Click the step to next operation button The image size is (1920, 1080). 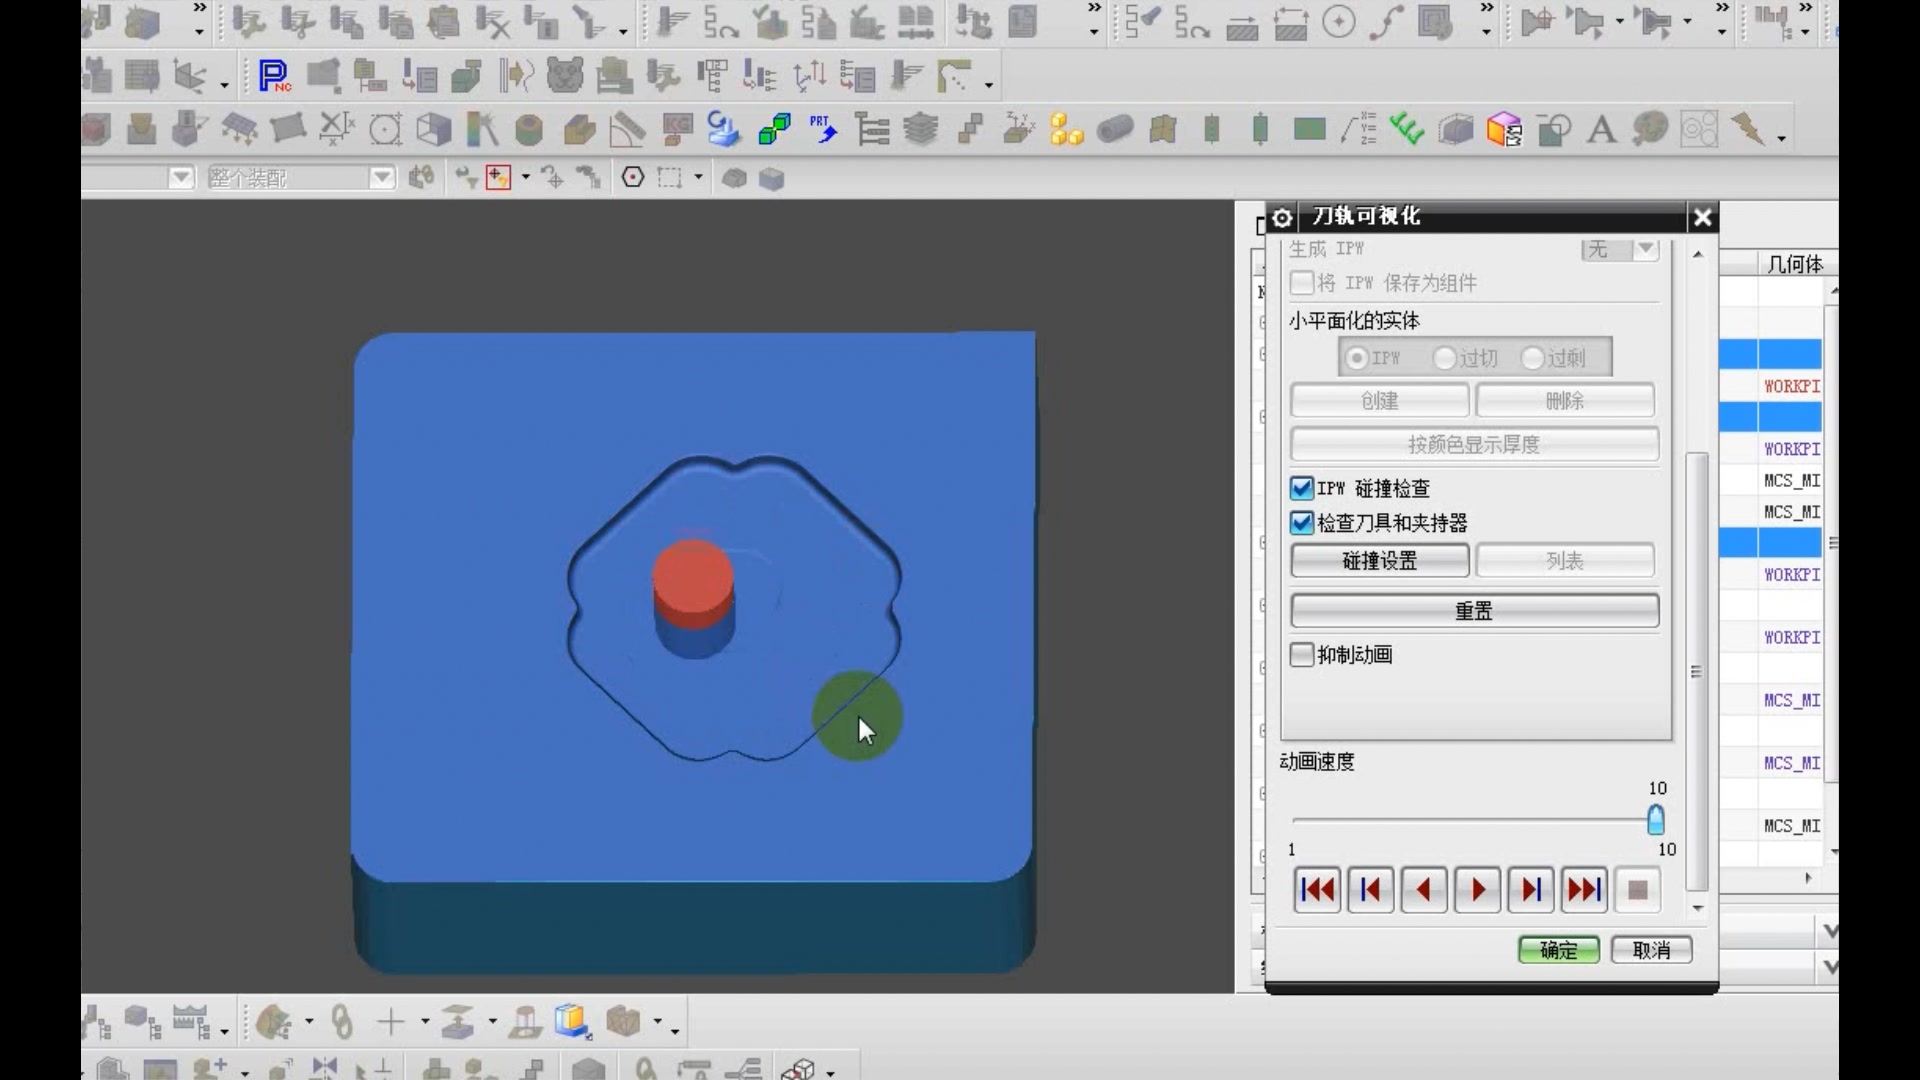1531,890
